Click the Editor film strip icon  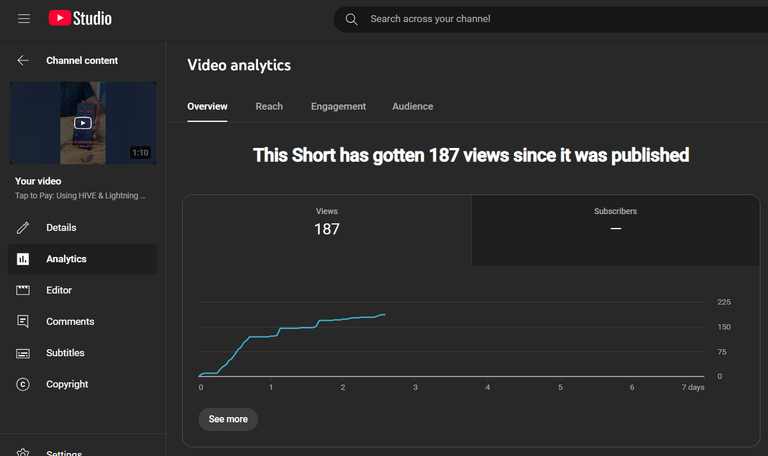23,290
